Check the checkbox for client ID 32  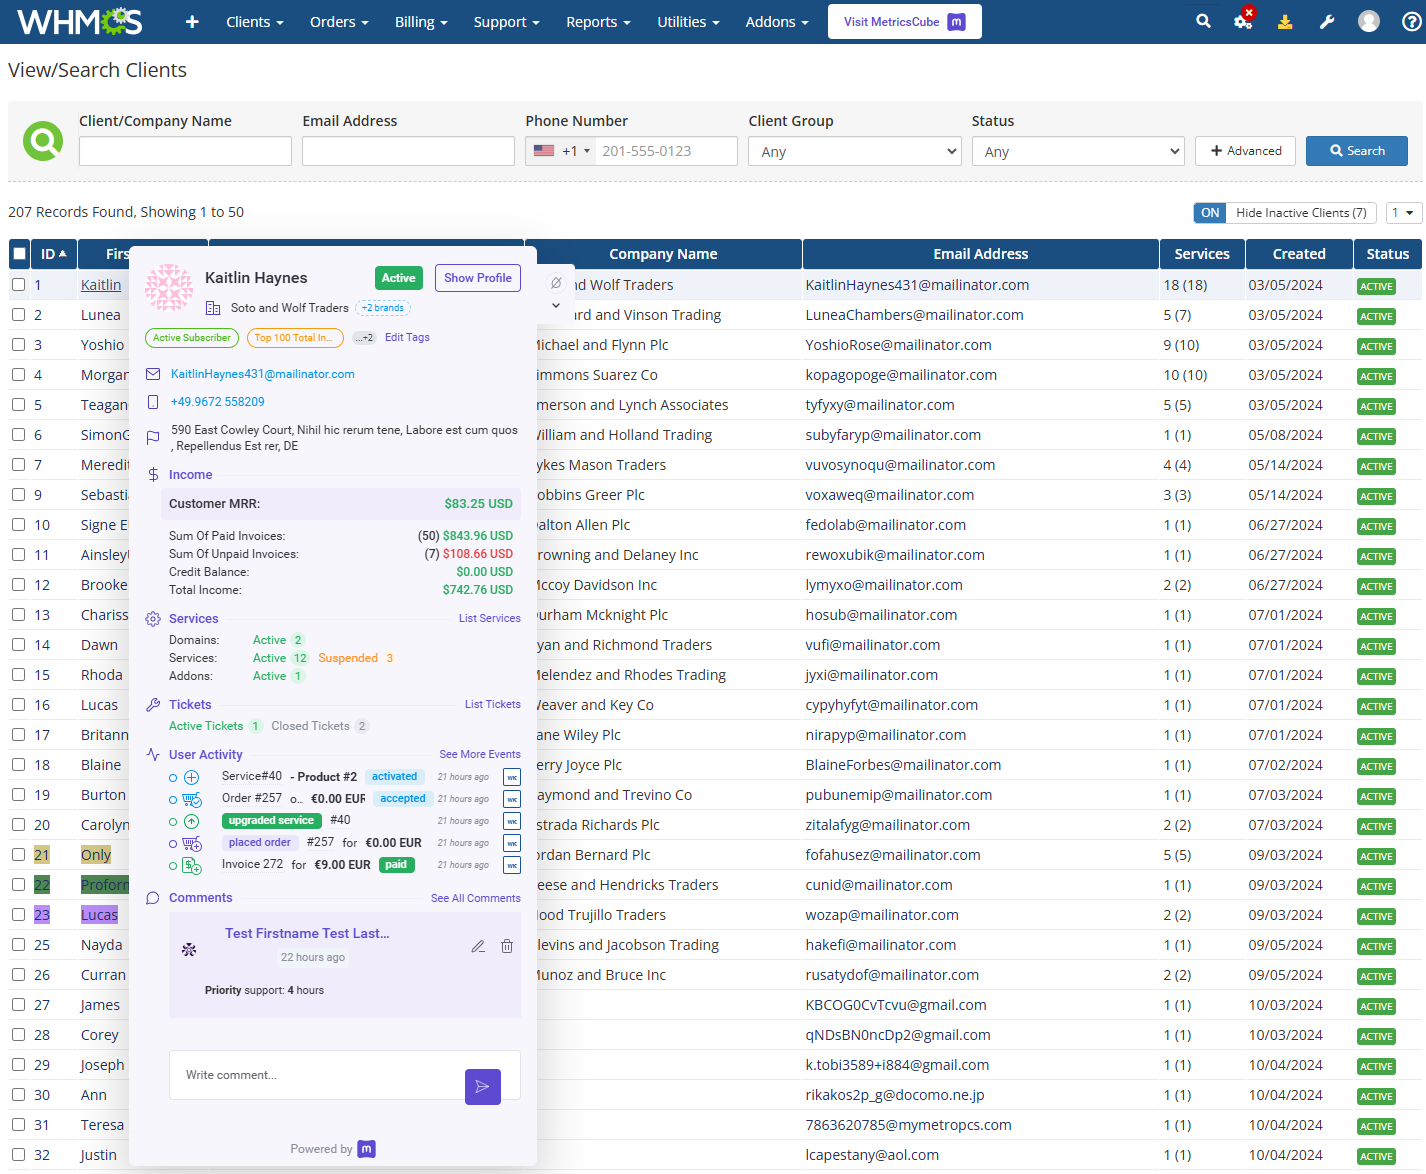tap(19, 1155)
